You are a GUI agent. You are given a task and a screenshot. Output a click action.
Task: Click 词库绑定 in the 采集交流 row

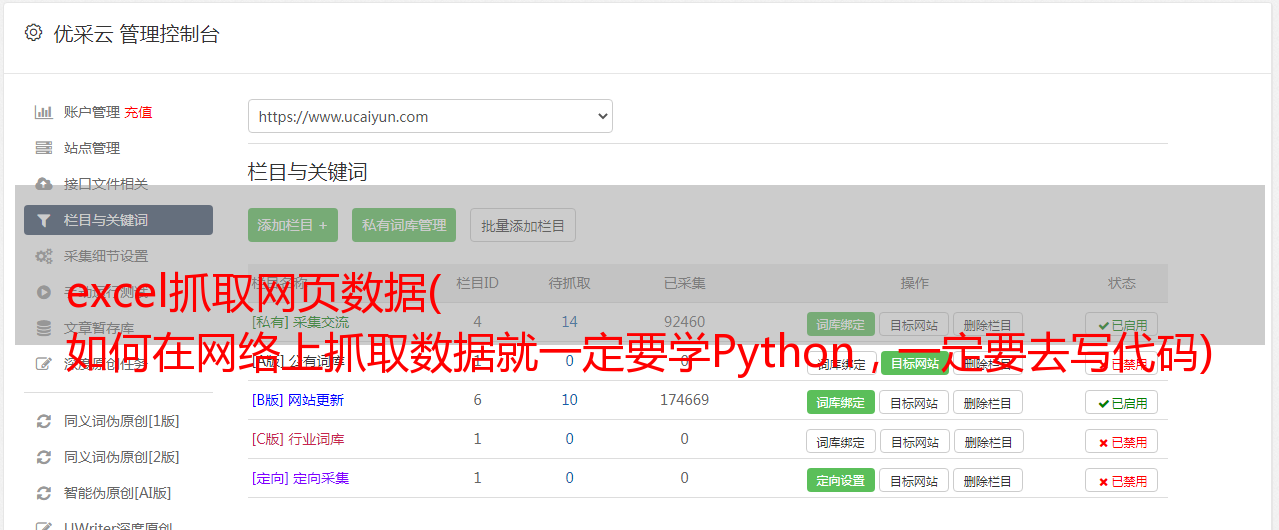[x=841, y=325]
